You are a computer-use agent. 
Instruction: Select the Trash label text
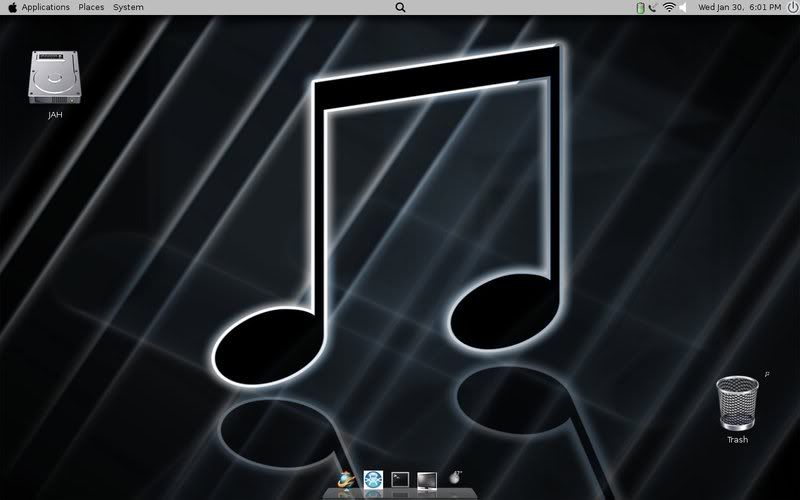[737, 439]
